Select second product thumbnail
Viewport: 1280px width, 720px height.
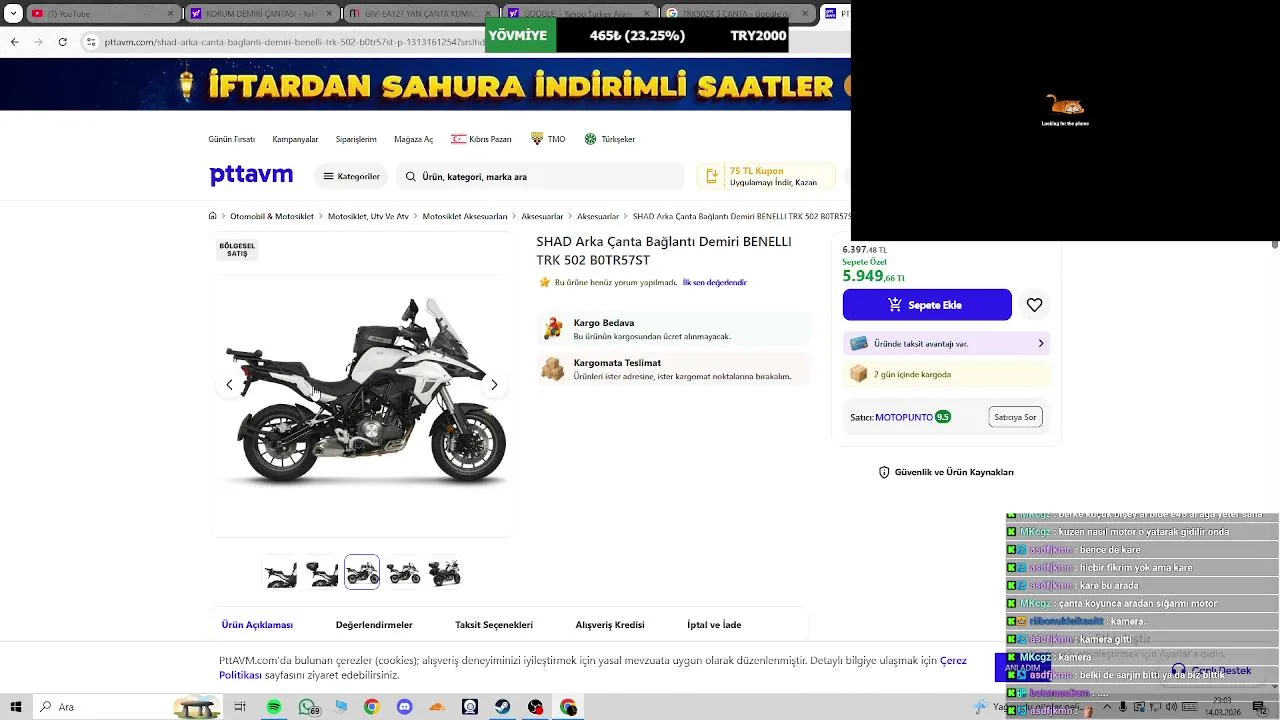[321, 573]
